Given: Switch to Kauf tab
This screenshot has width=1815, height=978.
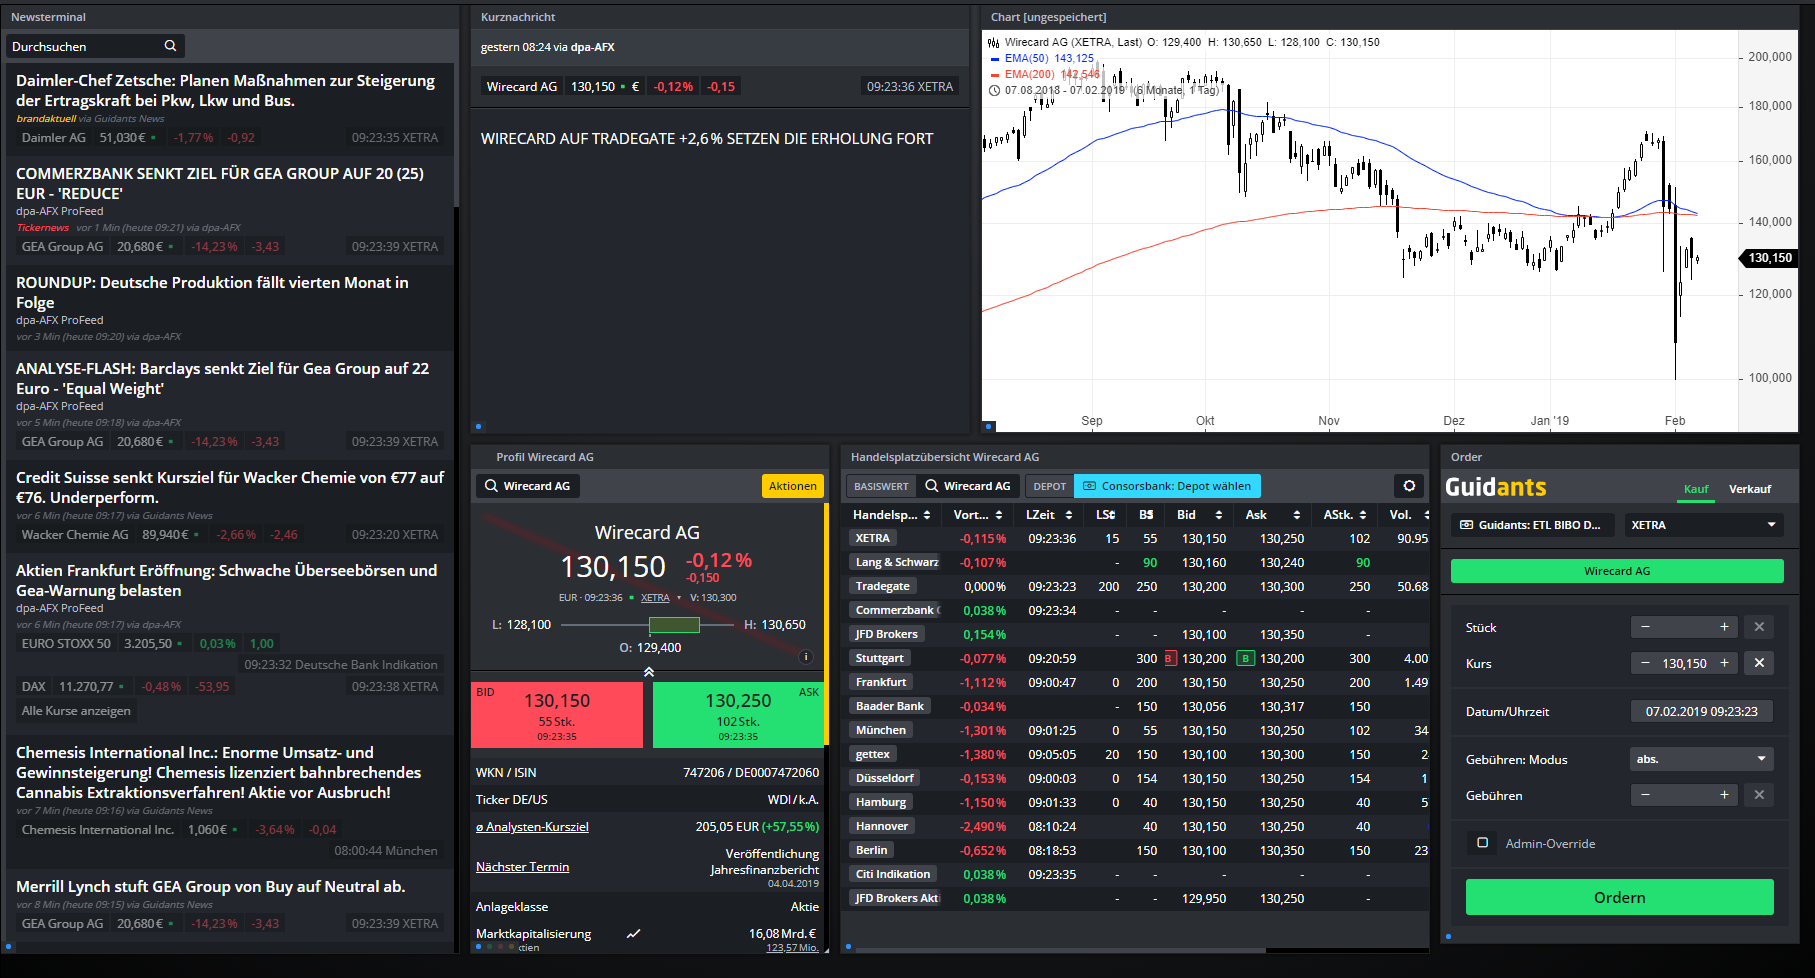Looking at the screenshot, I should pyautogui.click(x=1696, y=489).
